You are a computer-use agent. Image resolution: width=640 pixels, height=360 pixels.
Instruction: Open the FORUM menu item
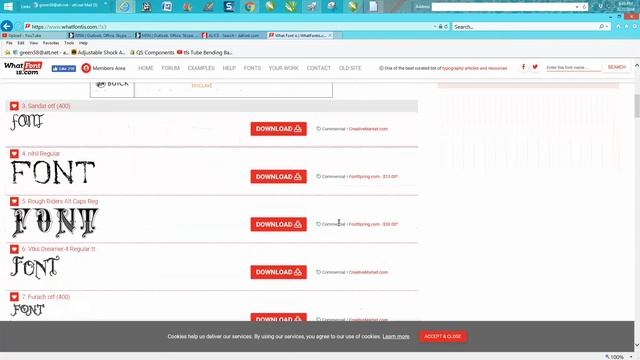(171, 68)
